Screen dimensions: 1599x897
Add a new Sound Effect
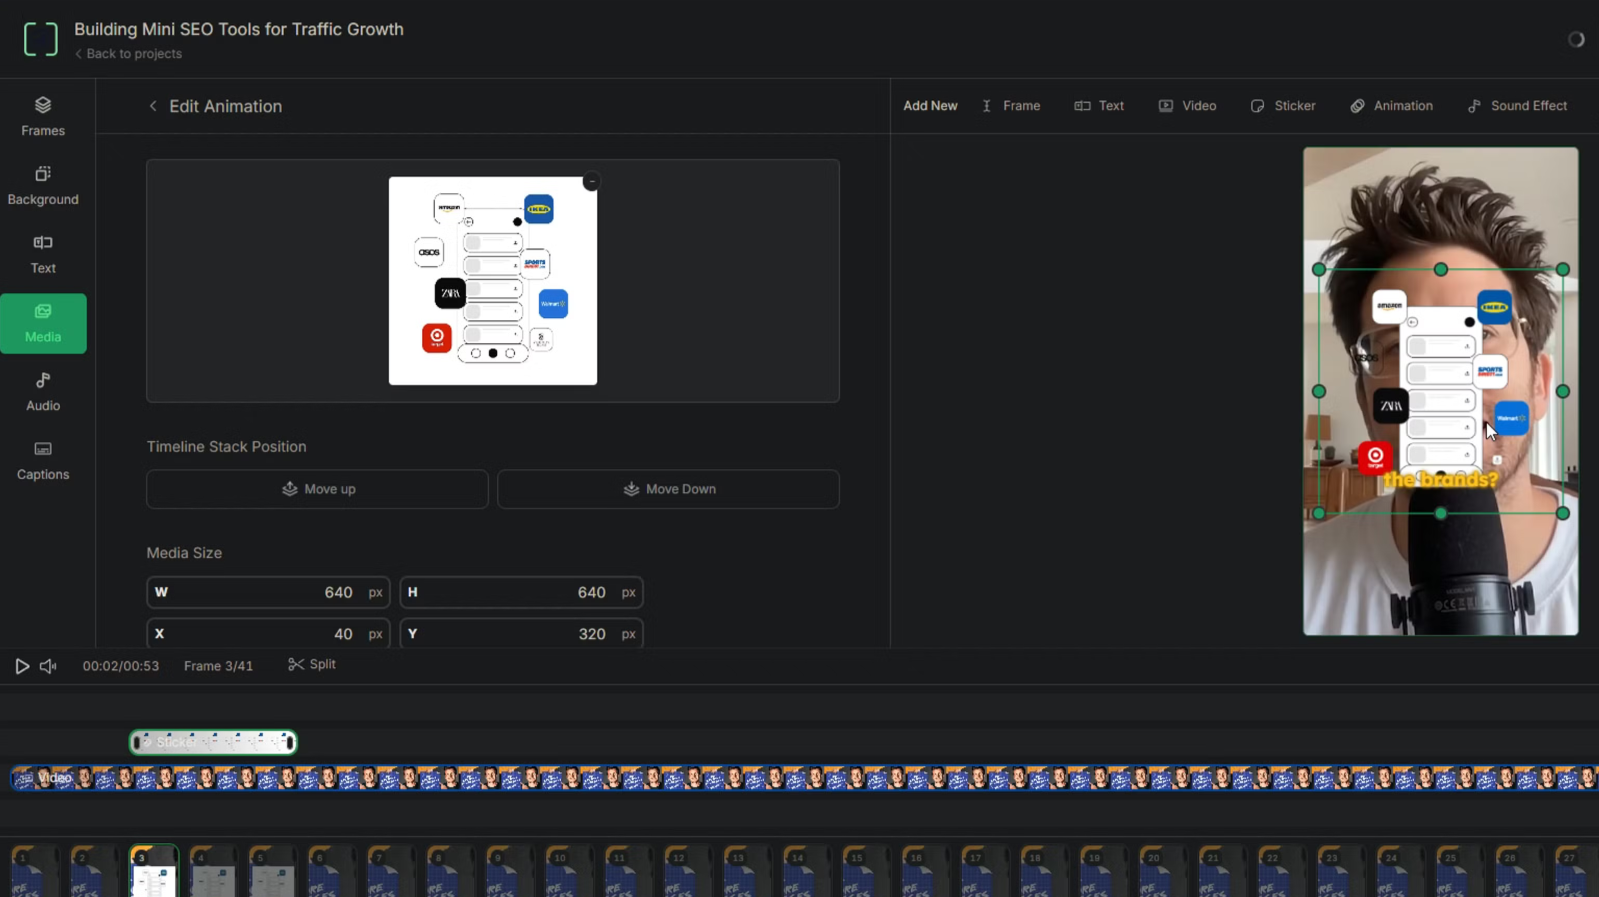1517,106
